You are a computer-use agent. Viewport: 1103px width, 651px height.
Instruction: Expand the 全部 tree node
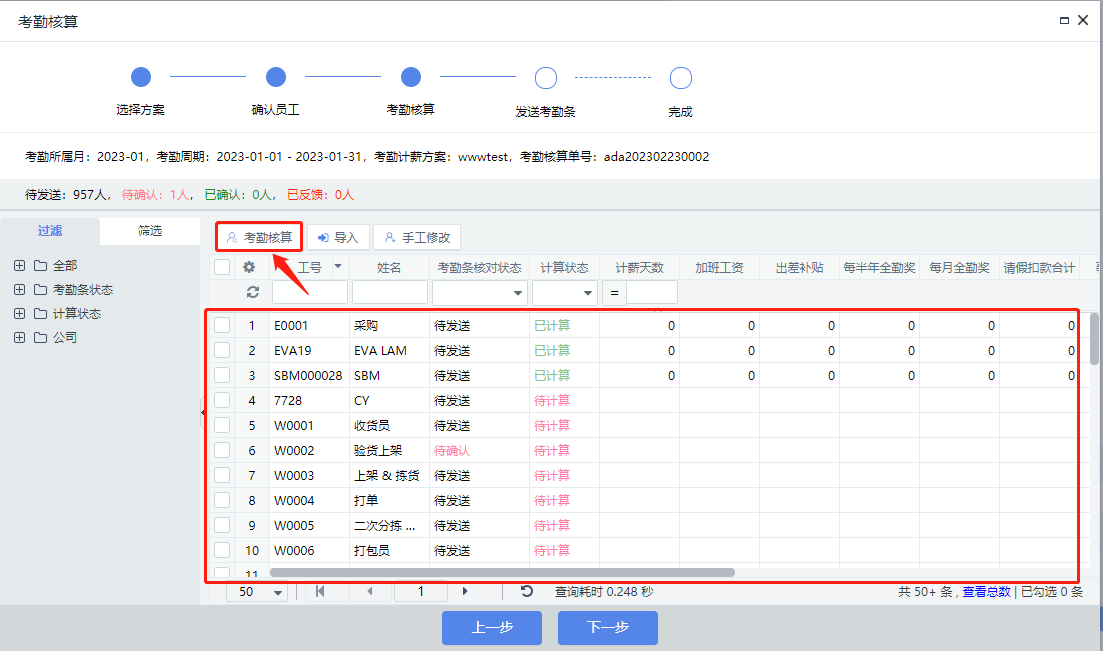20,265
